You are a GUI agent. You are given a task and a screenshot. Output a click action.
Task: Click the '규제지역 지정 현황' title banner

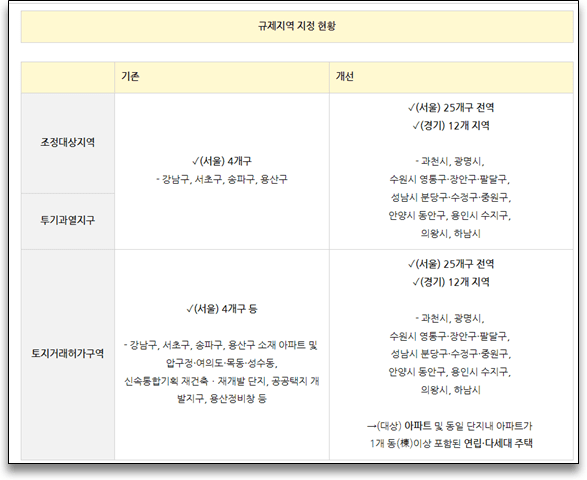(x=297, y=26)
